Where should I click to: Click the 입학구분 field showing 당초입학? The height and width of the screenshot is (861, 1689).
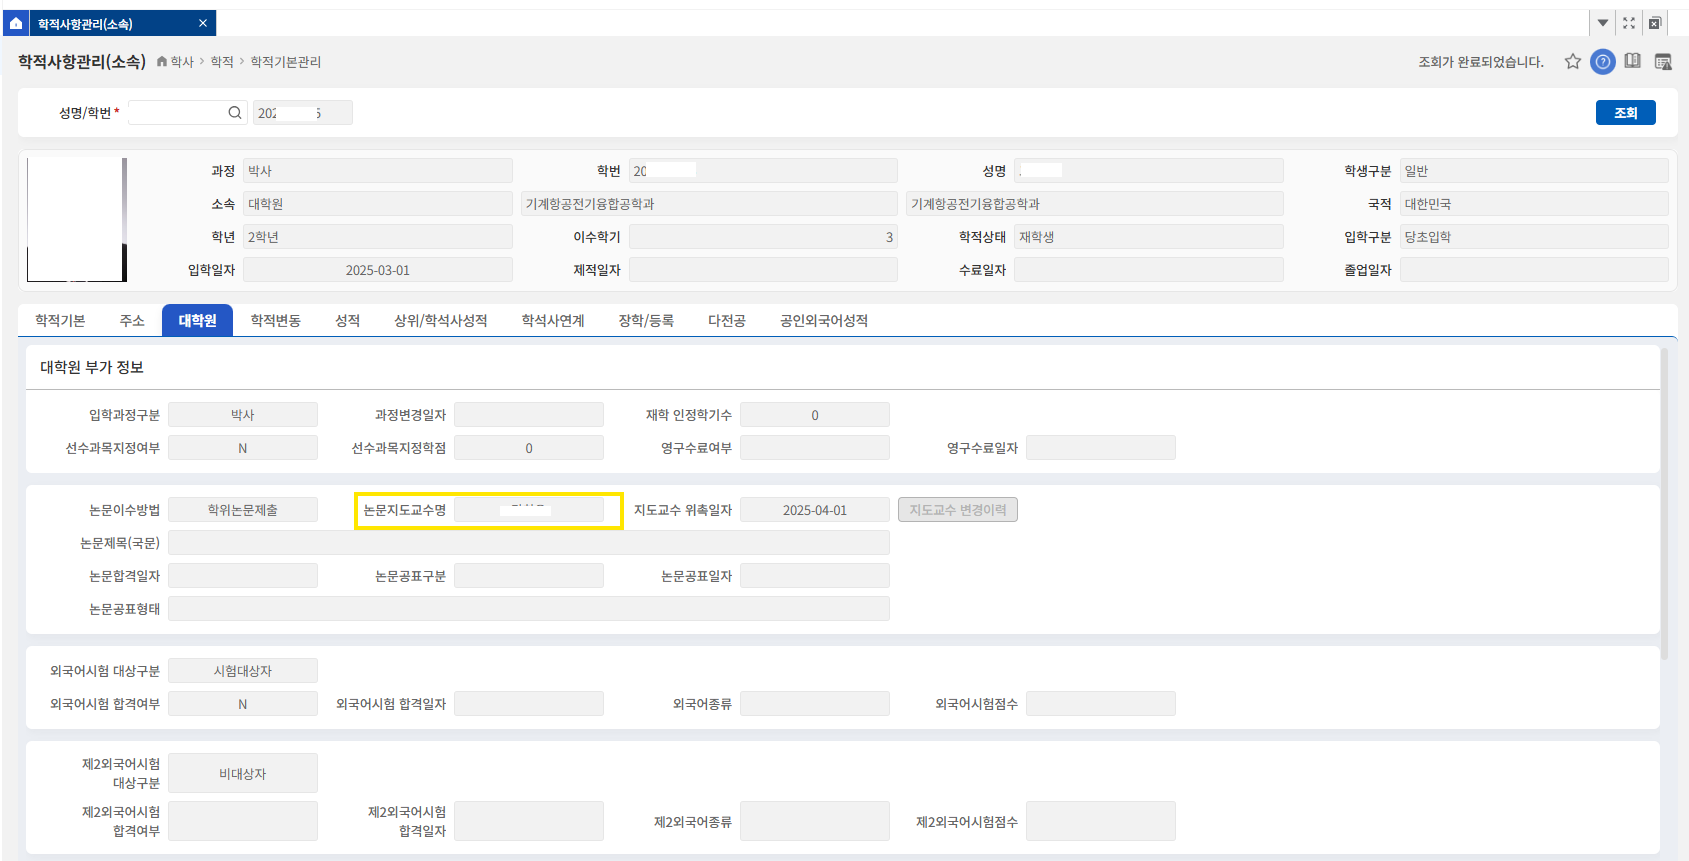[1534, 237]
